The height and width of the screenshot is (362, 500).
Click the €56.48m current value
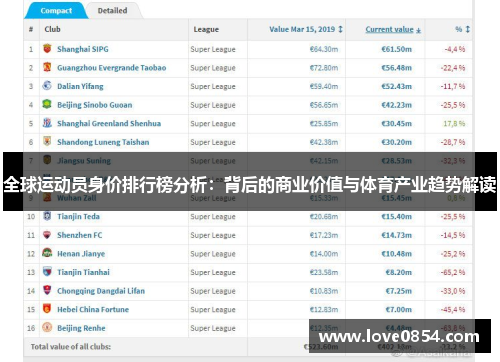[x=396, y=68]
